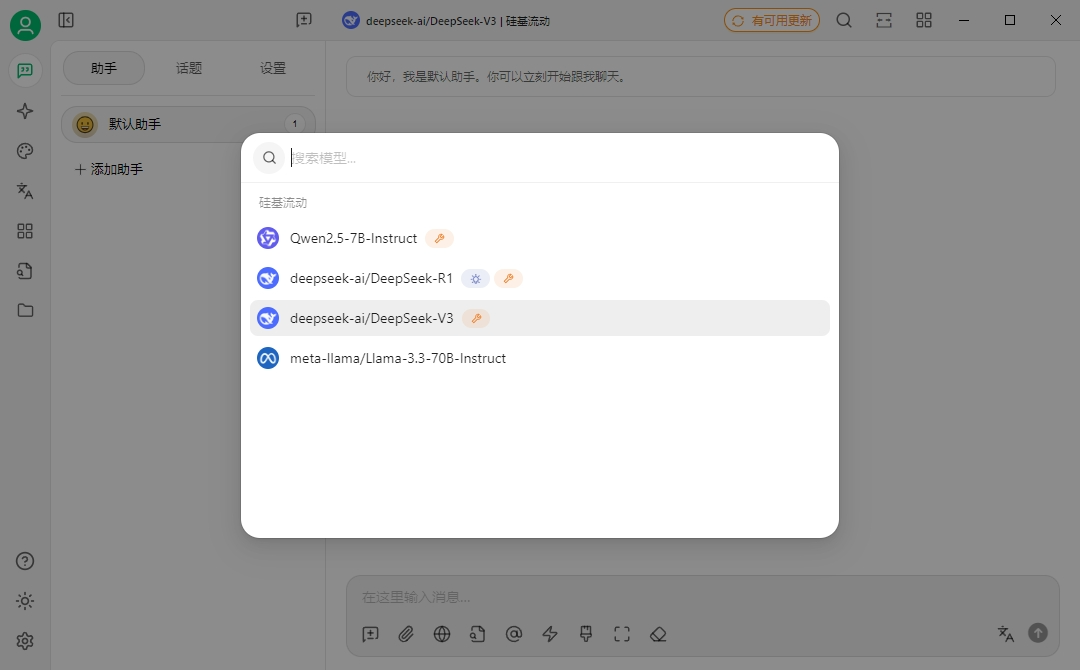The height and width of the screenshot is (670, 1080).
Task: Click the Meta Llama logo icon
Action: tap(268, 358)
